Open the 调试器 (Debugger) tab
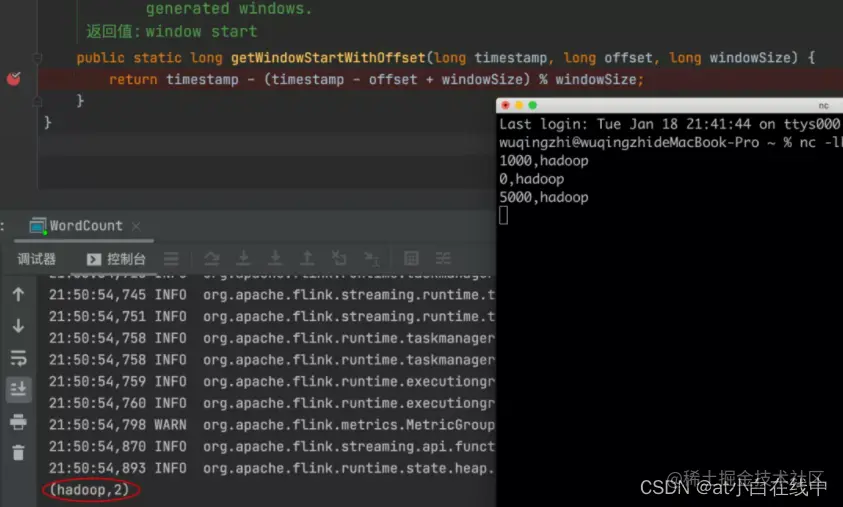This screenshot has width=843, height=507. 37,259
